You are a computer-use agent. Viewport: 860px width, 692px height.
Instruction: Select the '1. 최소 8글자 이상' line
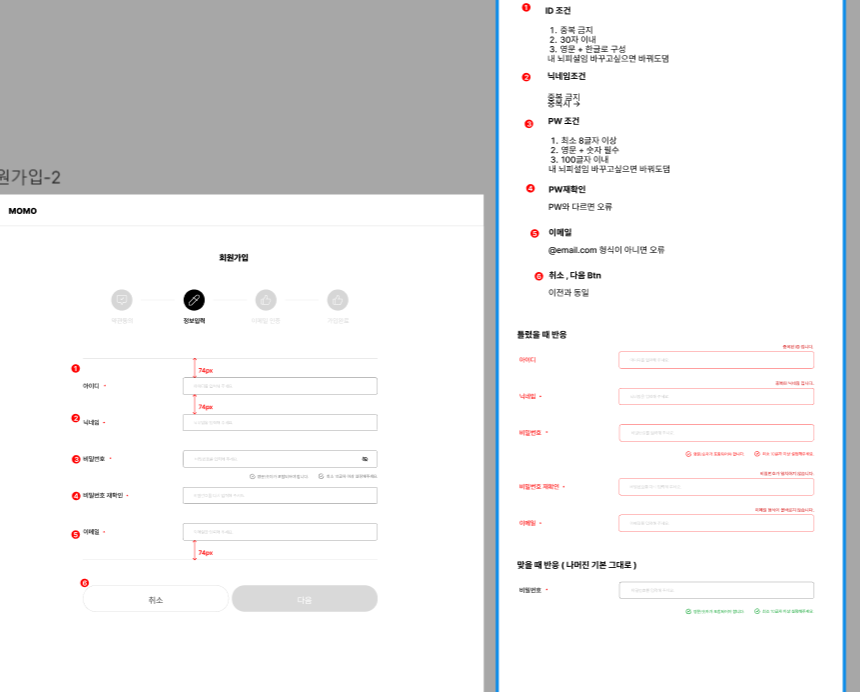pyautogui.click(x=584, y=140)
